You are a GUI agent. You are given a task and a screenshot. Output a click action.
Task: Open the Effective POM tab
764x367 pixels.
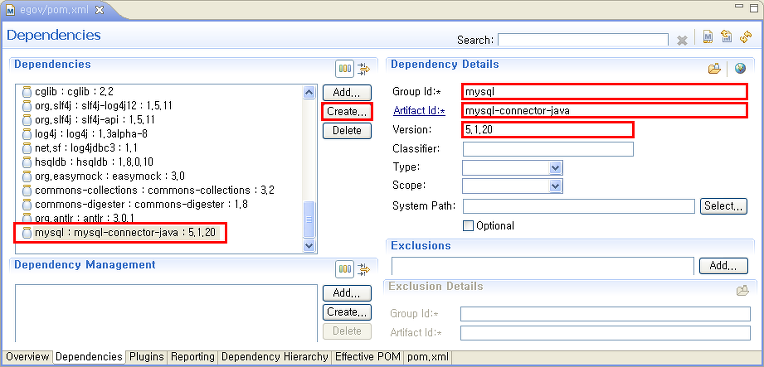pos(368,357)
